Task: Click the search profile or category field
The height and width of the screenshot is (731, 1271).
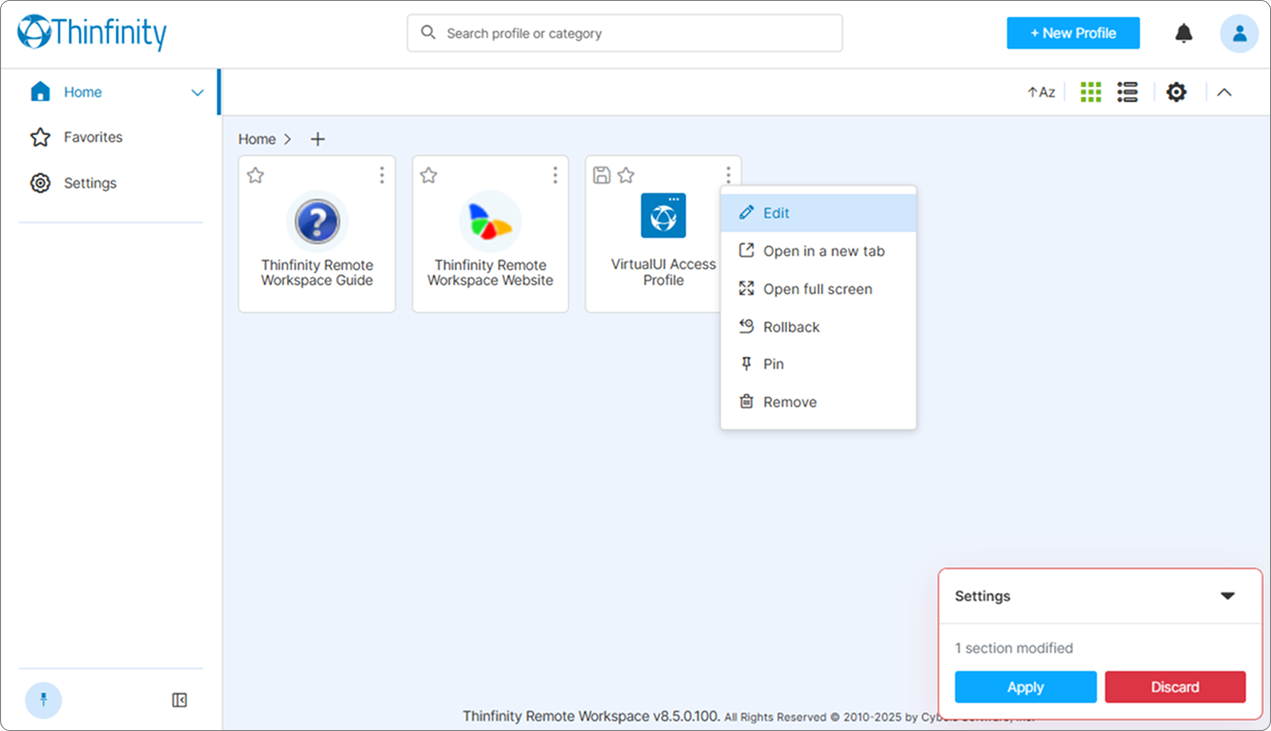Action: (x=625, y=33)
